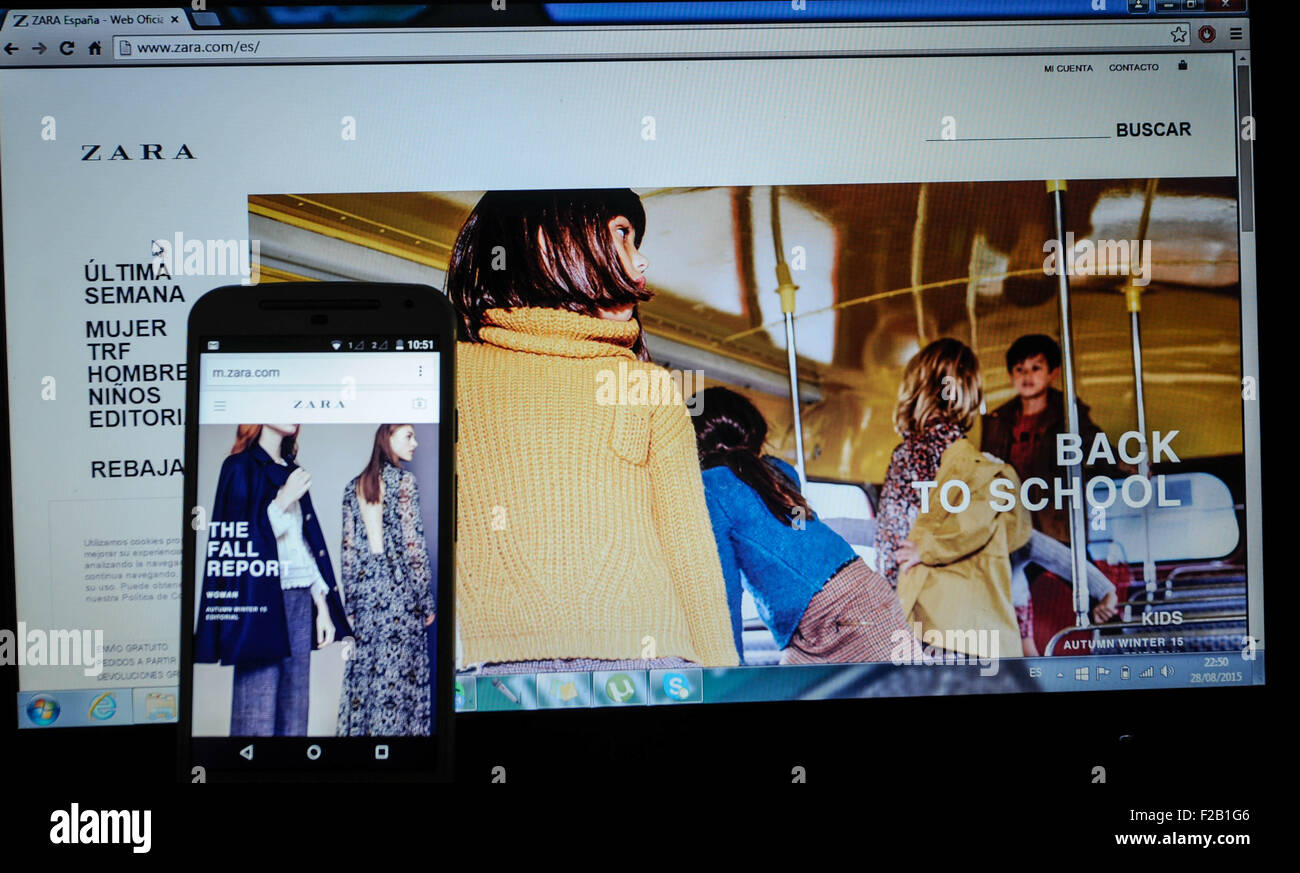1300x873 pixels.
Task: Open the Action Center flag icon
Action: coord(1102,673)
